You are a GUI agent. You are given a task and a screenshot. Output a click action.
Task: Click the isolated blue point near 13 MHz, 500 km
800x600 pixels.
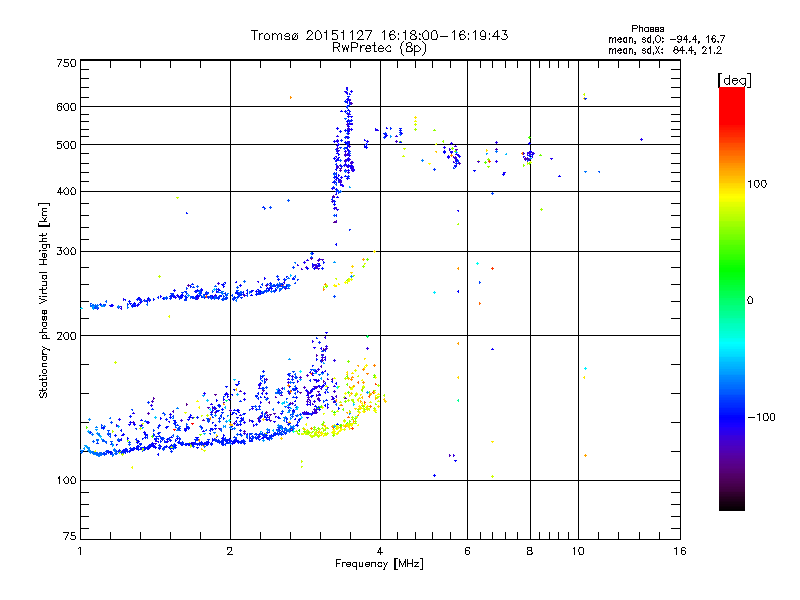tap(641, 139)
